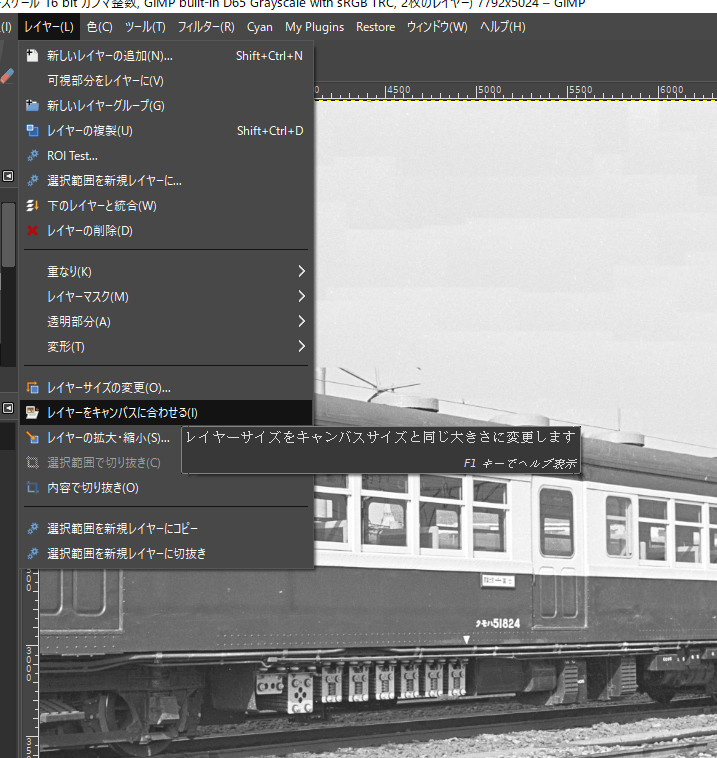The width and height of the screenshot is (717, 758).
Task: Click the 3000 mark on the vertical ruler
Action: tap(29, 663)
